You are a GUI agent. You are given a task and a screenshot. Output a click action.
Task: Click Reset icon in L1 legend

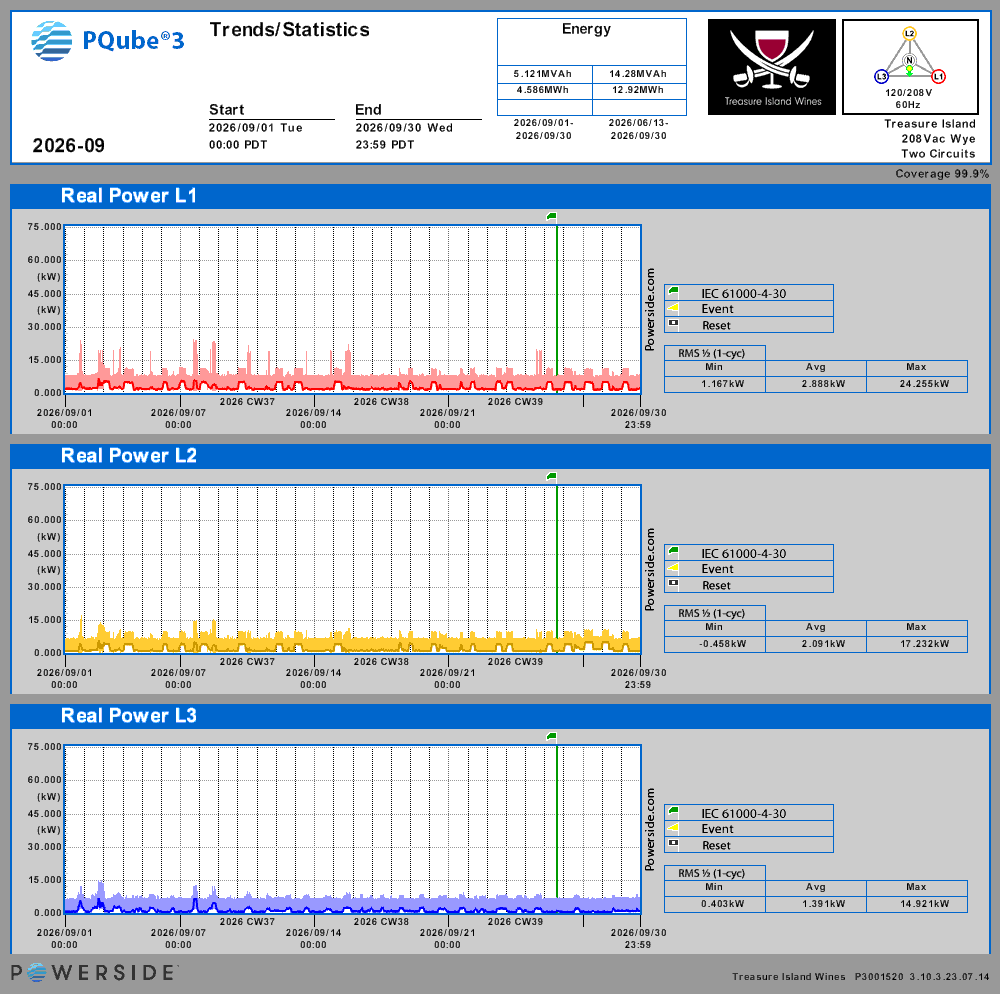pos(673,324)
